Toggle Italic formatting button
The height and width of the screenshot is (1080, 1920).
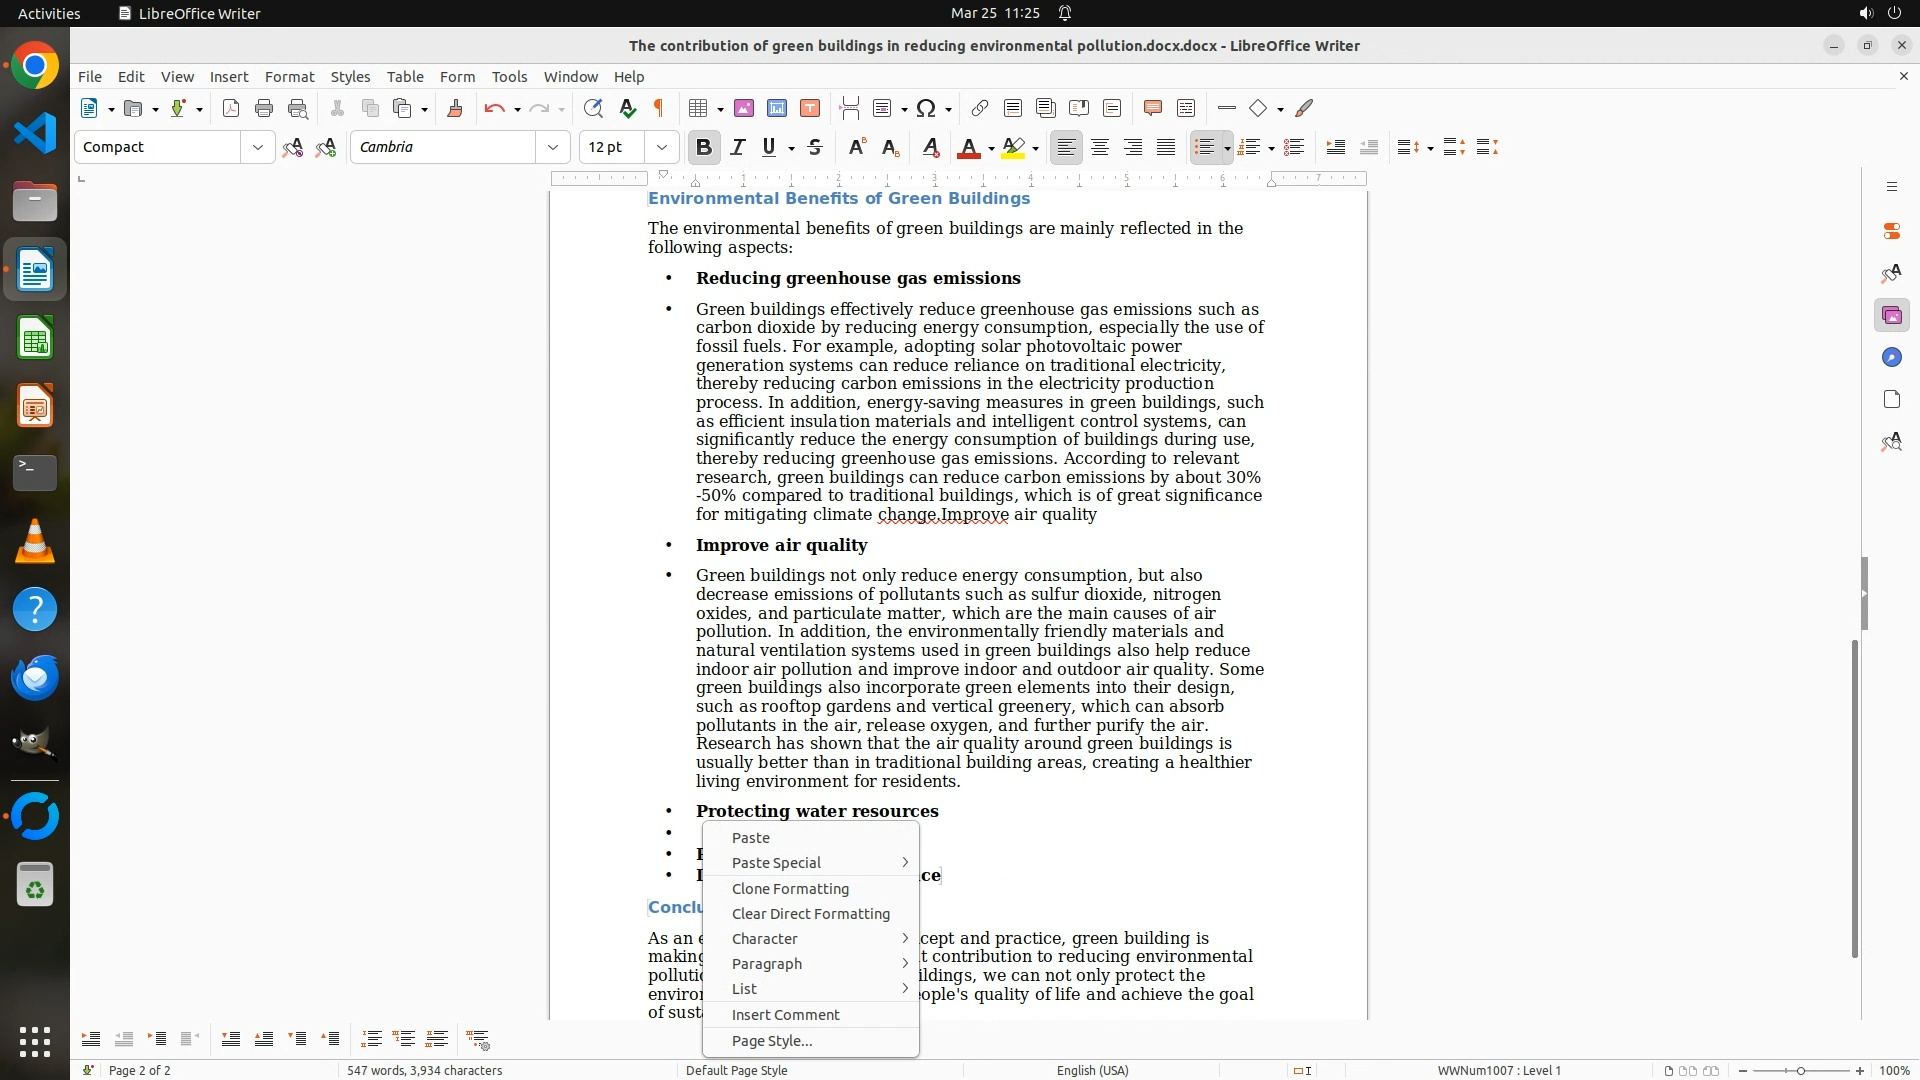click(x=738, y=147)
